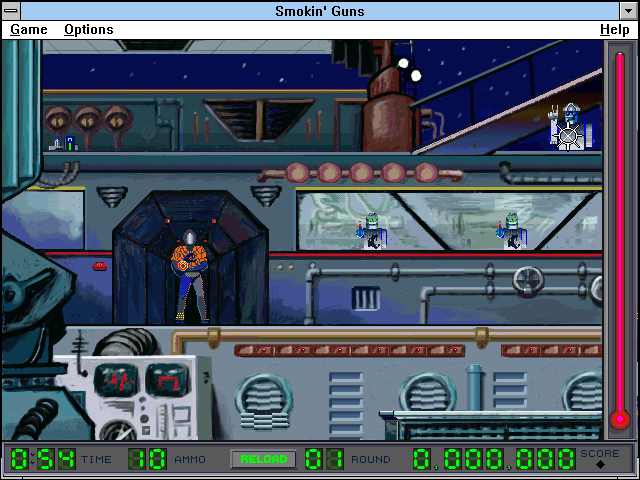Click the green countdown timer display
This screenshot has width=640, height=480.
point(42,459)
